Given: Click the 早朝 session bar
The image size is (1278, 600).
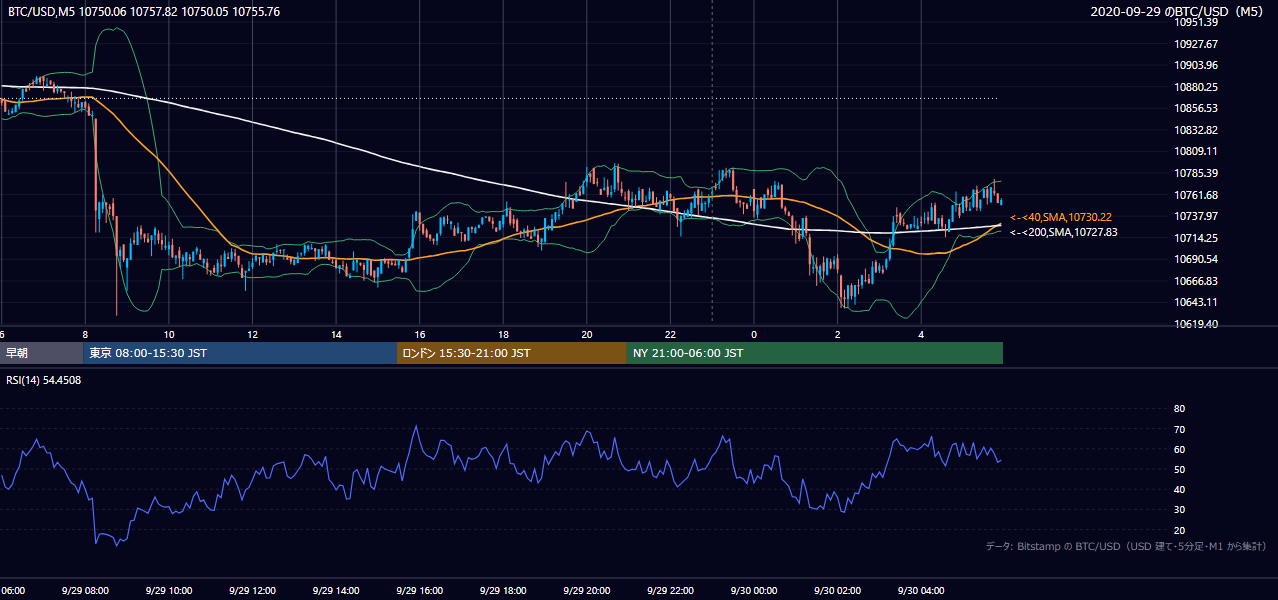Looking at the screenshot, I should point(41,353).
